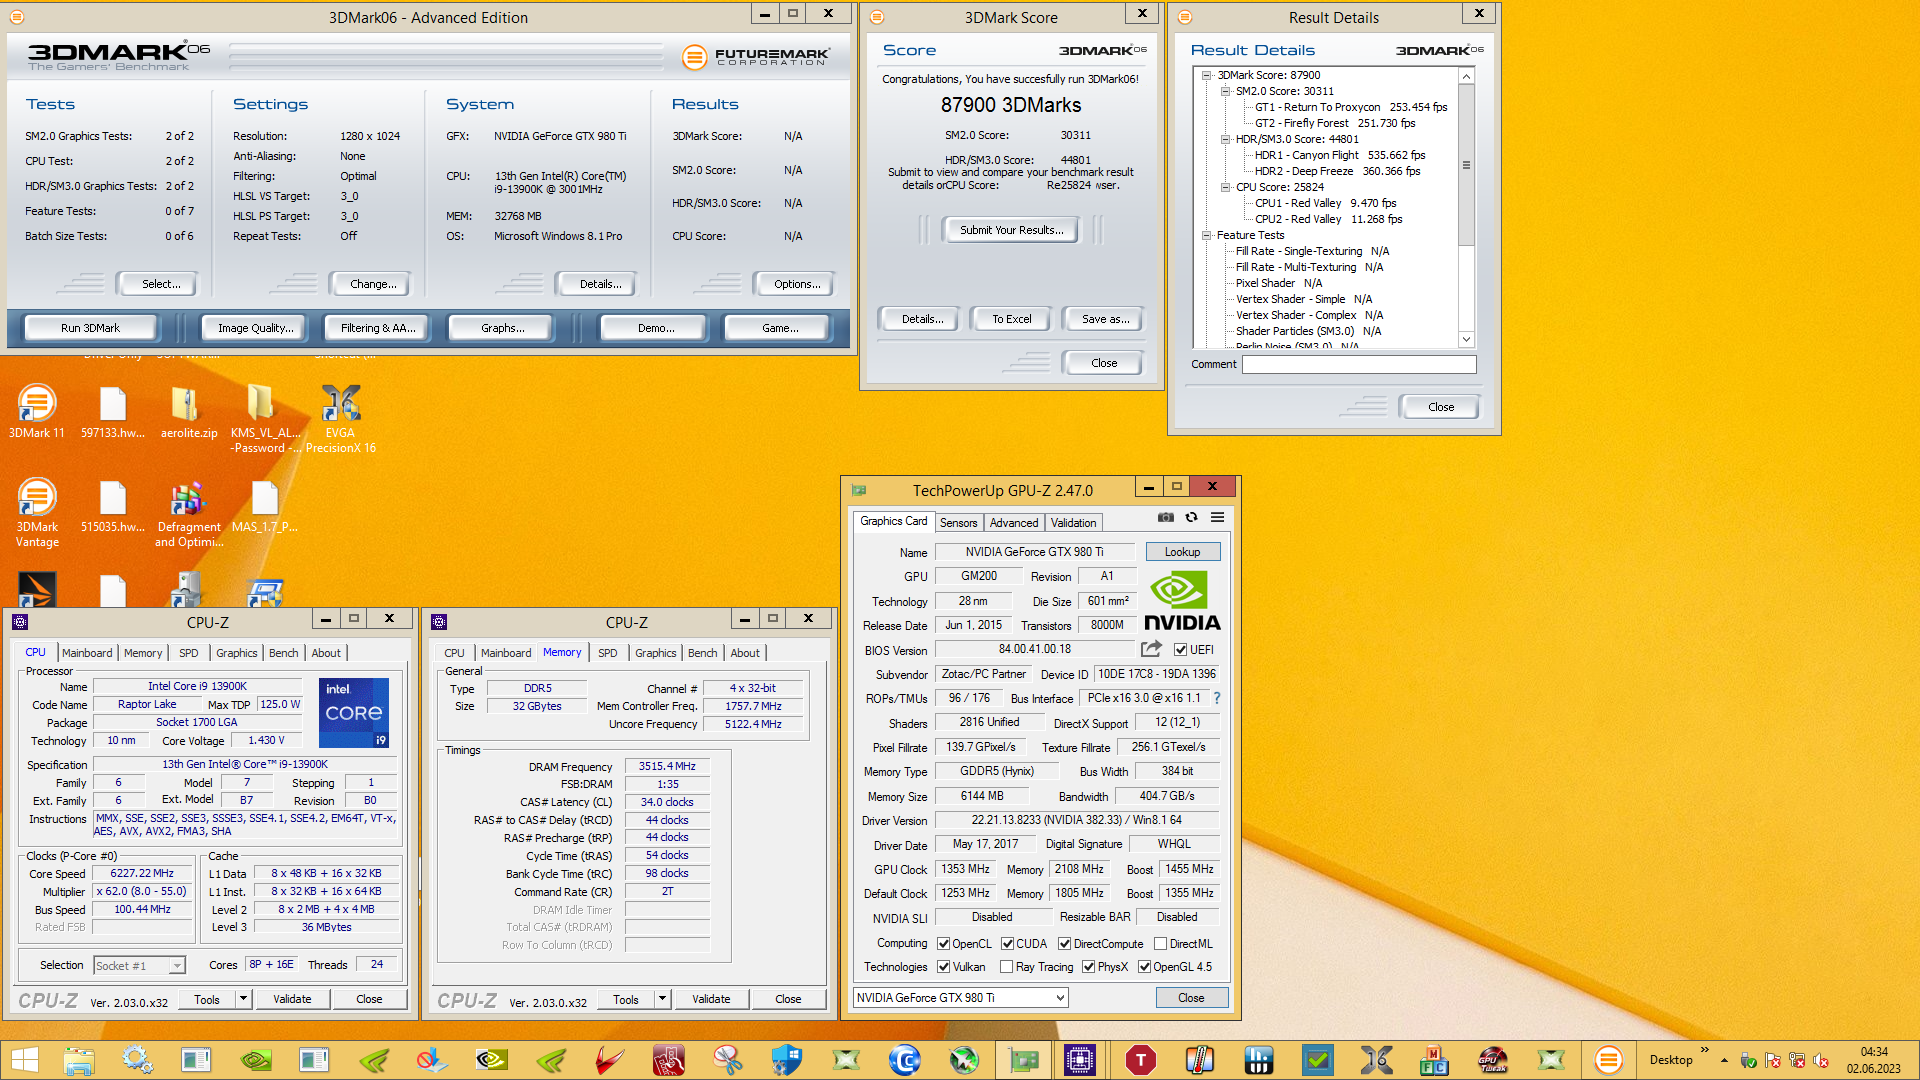Image resolution: width=1920 pixels, height=1080 pixels.
Task: Toggle the DirectML checkbox
Action: point(1160,943)
